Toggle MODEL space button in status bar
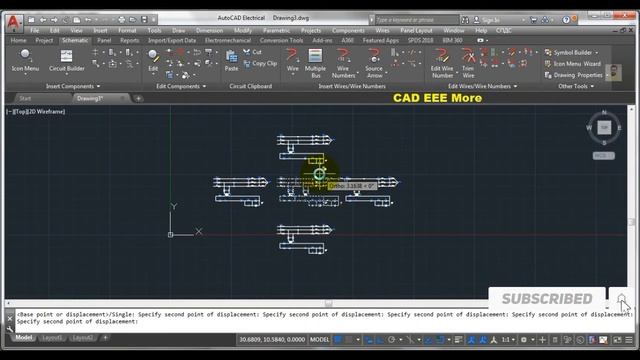 [x=319, y=340]
